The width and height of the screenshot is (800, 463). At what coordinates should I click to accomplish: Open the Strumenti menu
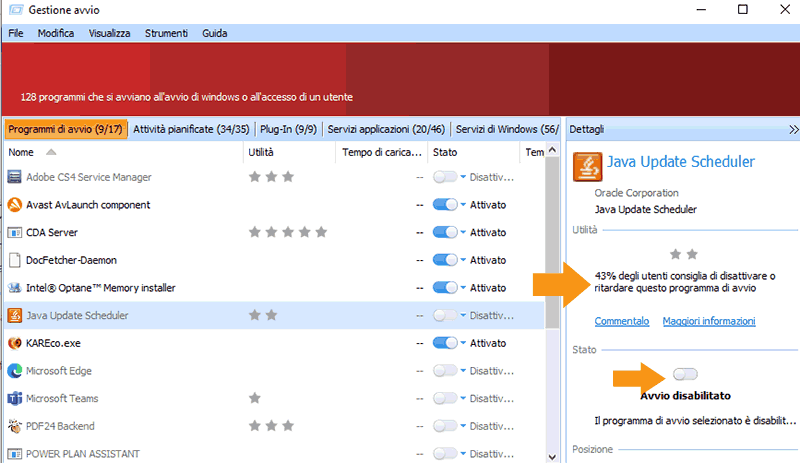click(166, 33)
